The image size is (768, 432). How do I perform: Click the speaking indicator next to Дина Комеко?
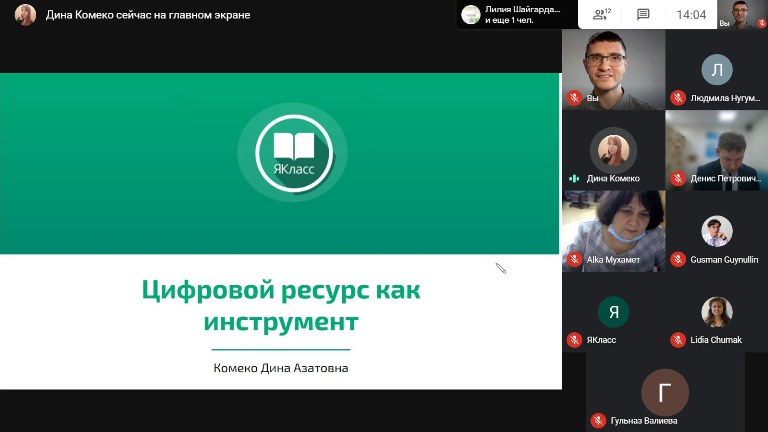point(574,178)
